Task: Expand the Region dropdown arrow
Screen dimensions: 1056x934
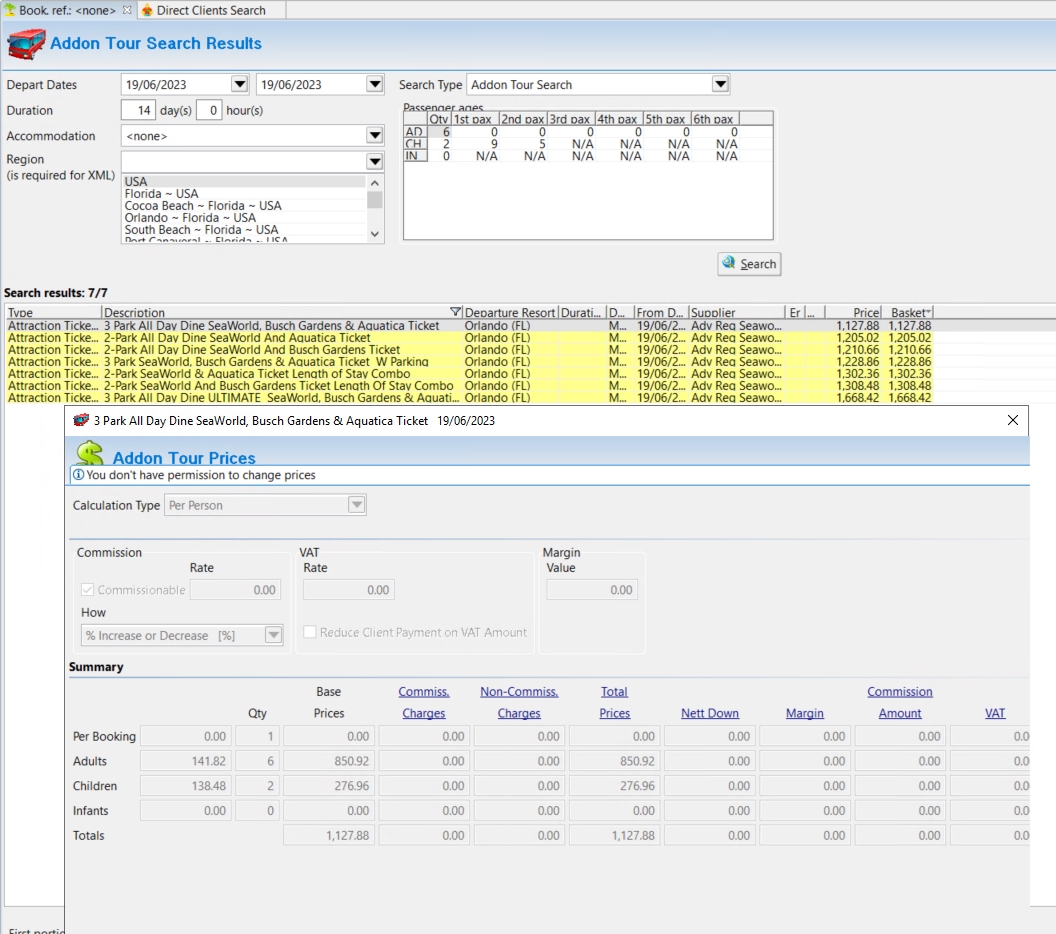Action: click(375, 161)
